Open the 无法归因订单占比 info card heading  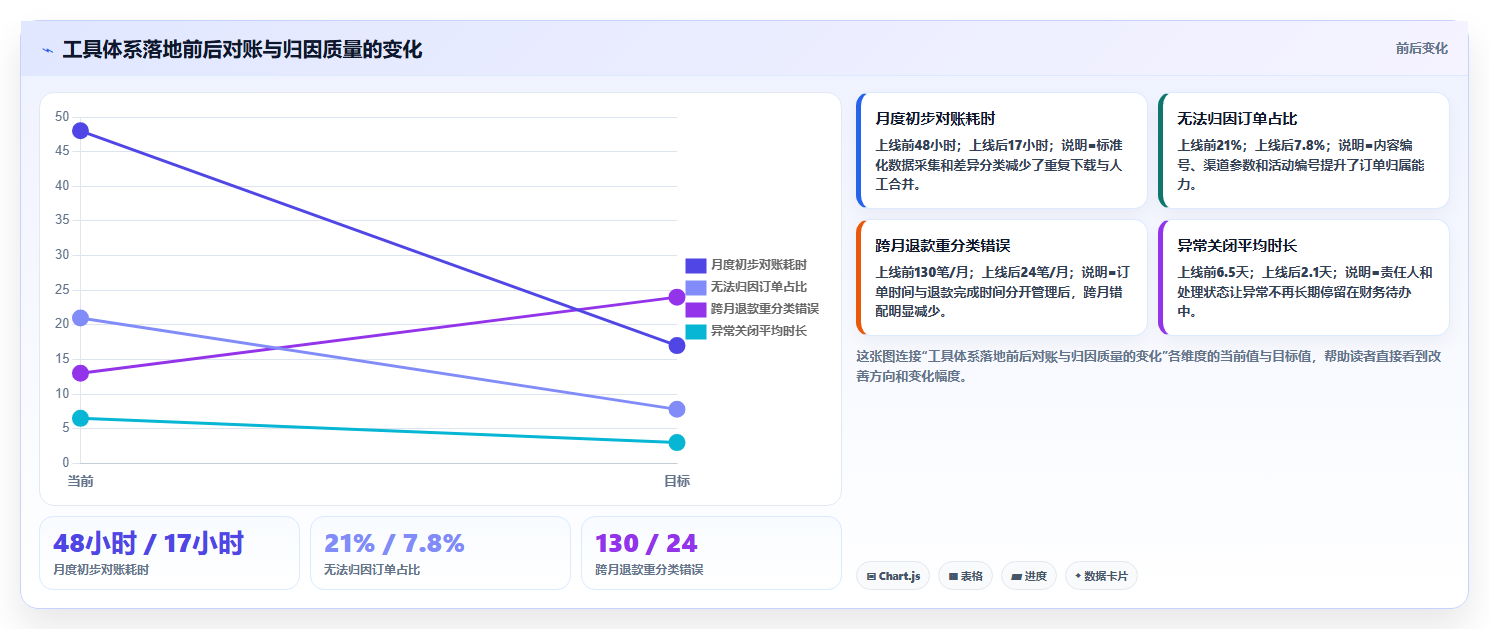point(1237,119)
